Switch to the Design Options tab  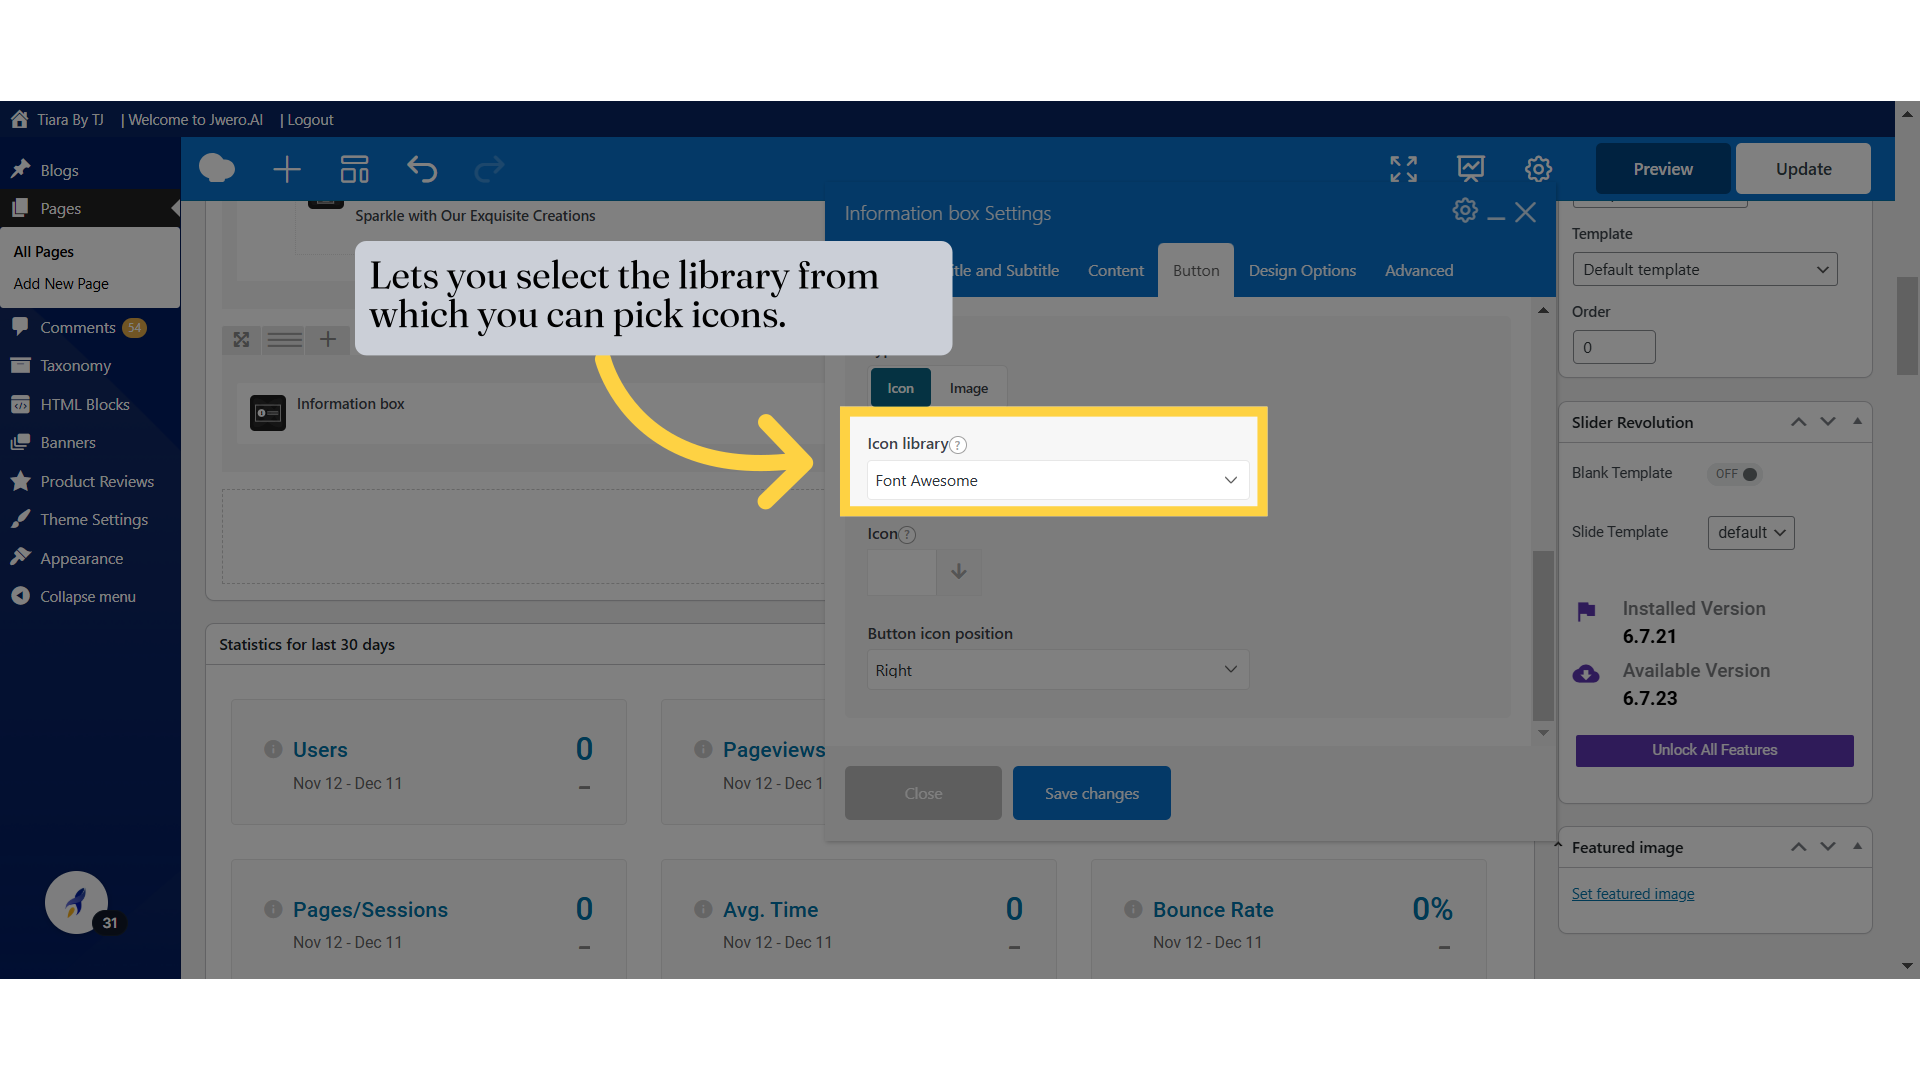(x=1302, y=271)
